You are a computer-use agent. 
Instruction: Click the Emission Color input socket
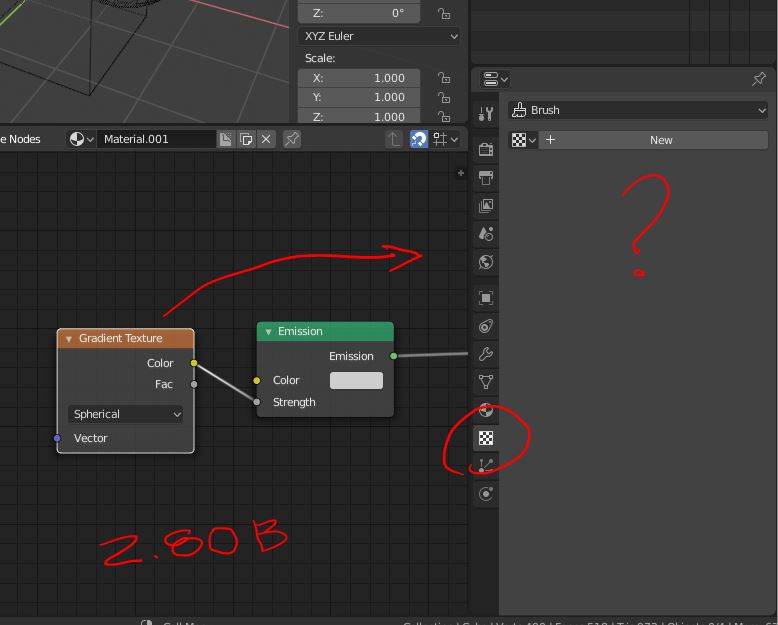point(257,380)
